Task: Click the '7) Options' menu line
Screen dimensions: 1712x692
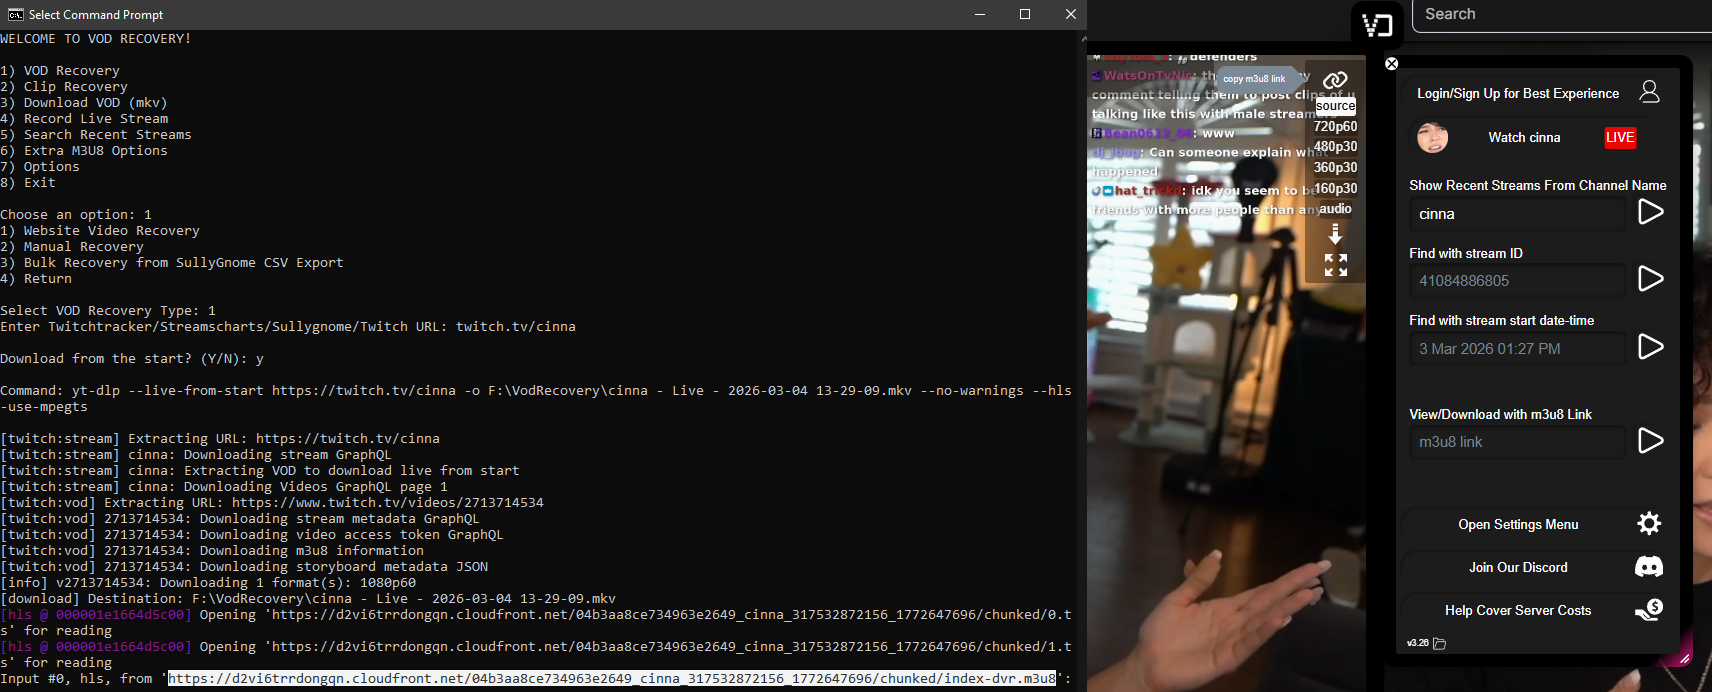Action: click(40, 167)
